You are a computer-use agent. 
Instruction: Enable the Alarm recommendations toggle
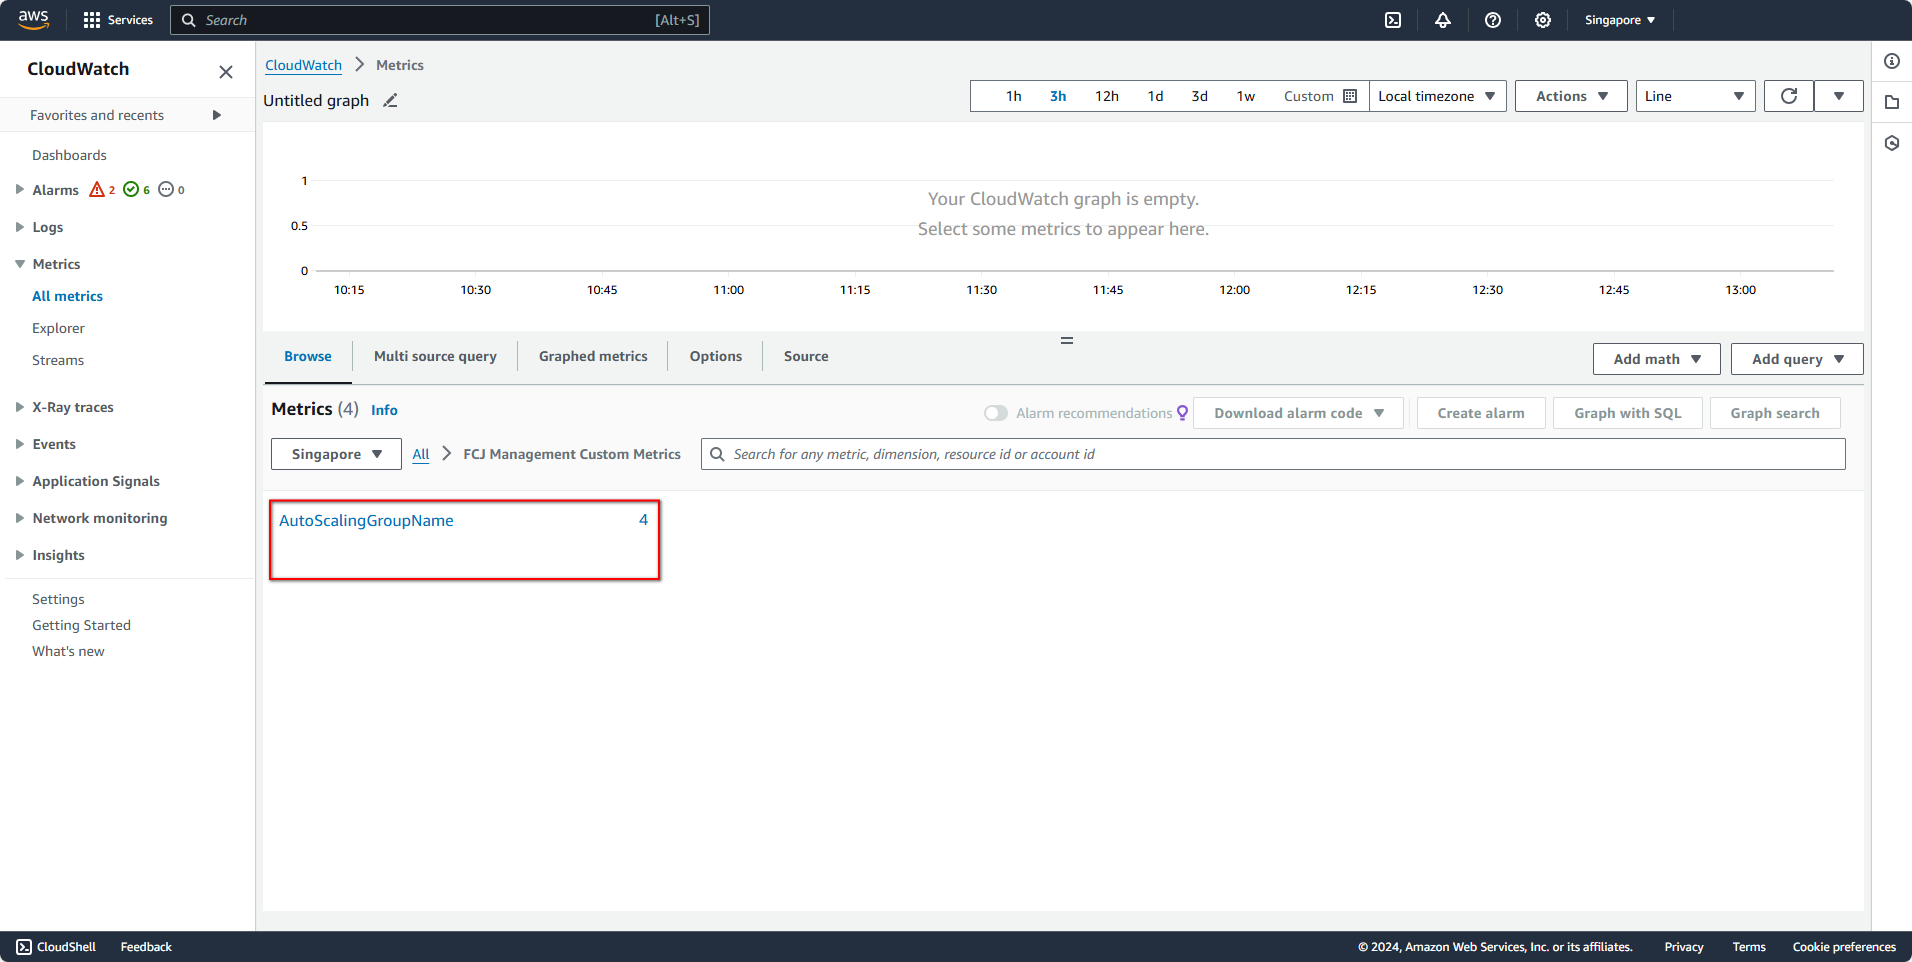(996, 412)
